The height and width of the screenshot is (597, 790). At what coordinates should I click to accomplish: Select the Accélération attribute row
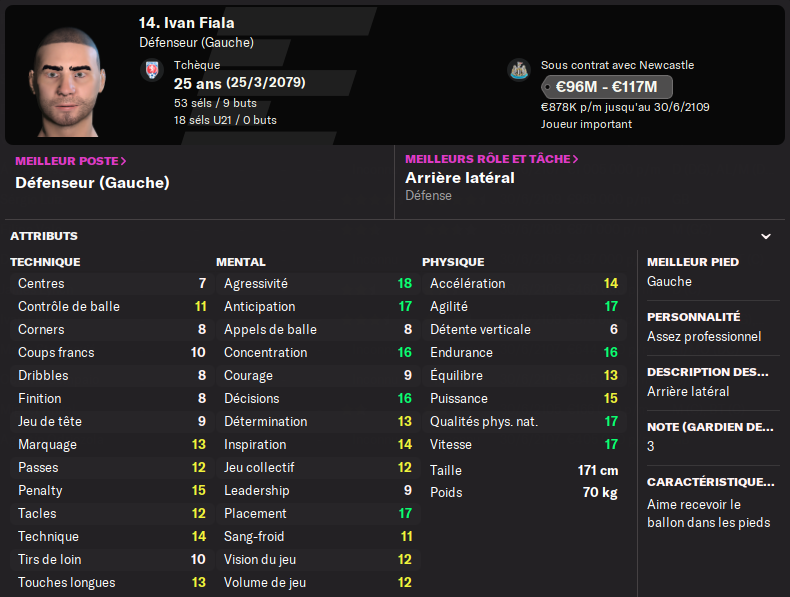[523, 284]
